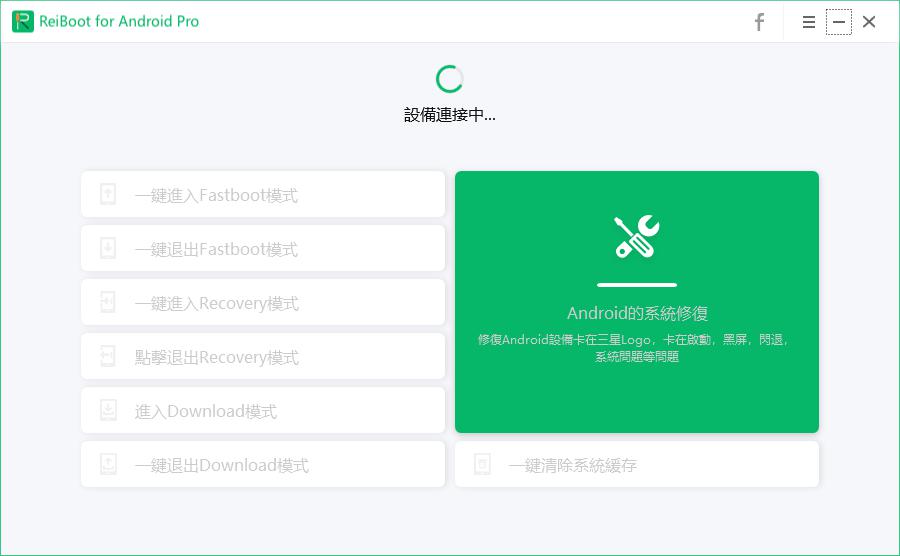
Task: Select 一鍵退出Fastboot模式 text
Action: tap(216, 249)
